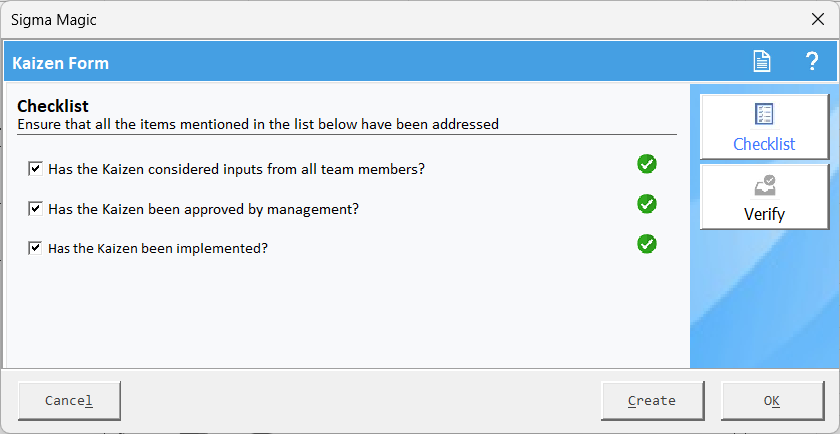Click the Sigma Magic title bar text

pos(55,19)
